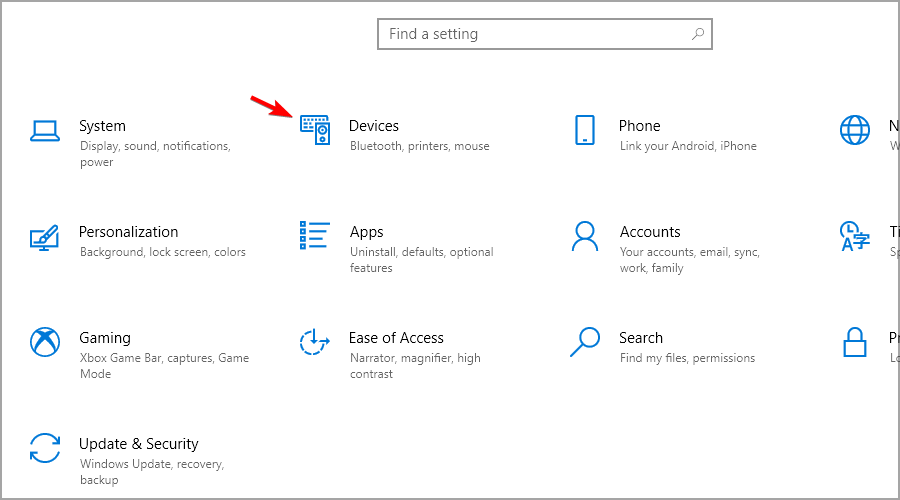
Task: Click 'Windows Update, recovery, backup' text
Action: click(x=152, y=472)
